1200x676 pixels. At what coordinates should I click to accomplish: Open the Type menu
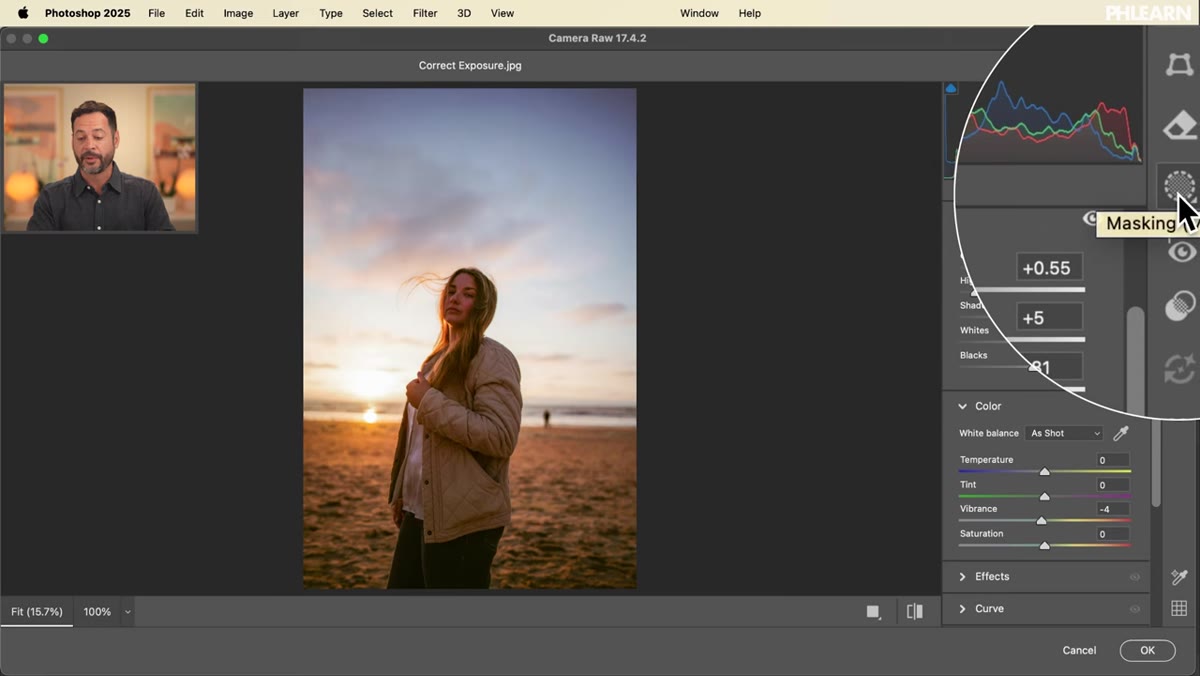coord(331,13)
